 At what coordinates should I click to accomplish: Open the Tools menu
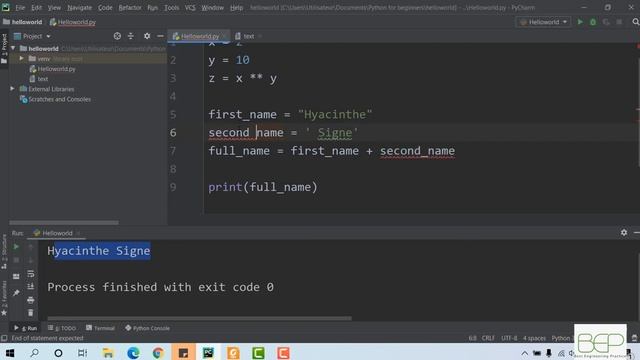[171, 8]
